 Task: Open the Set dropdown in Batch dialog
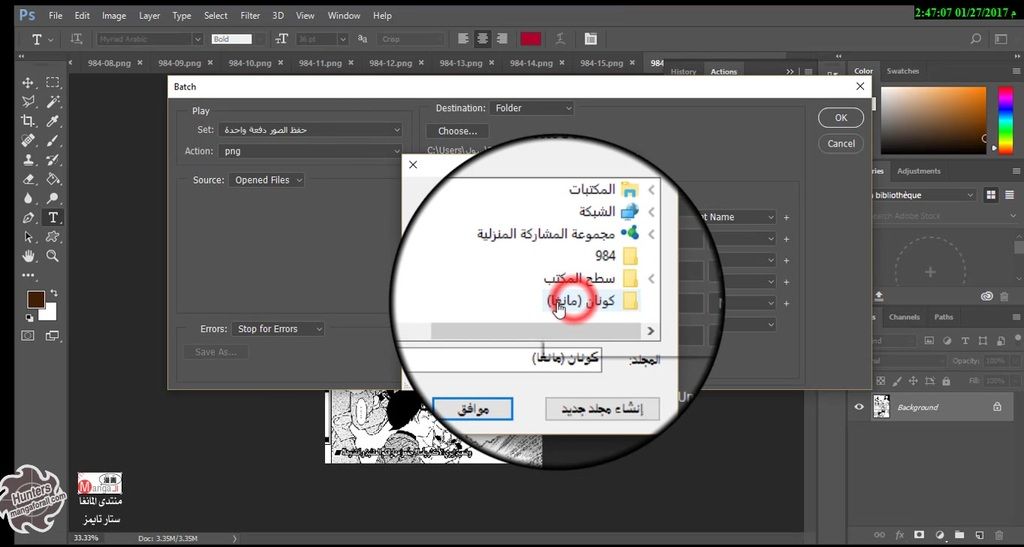(310, 130)
